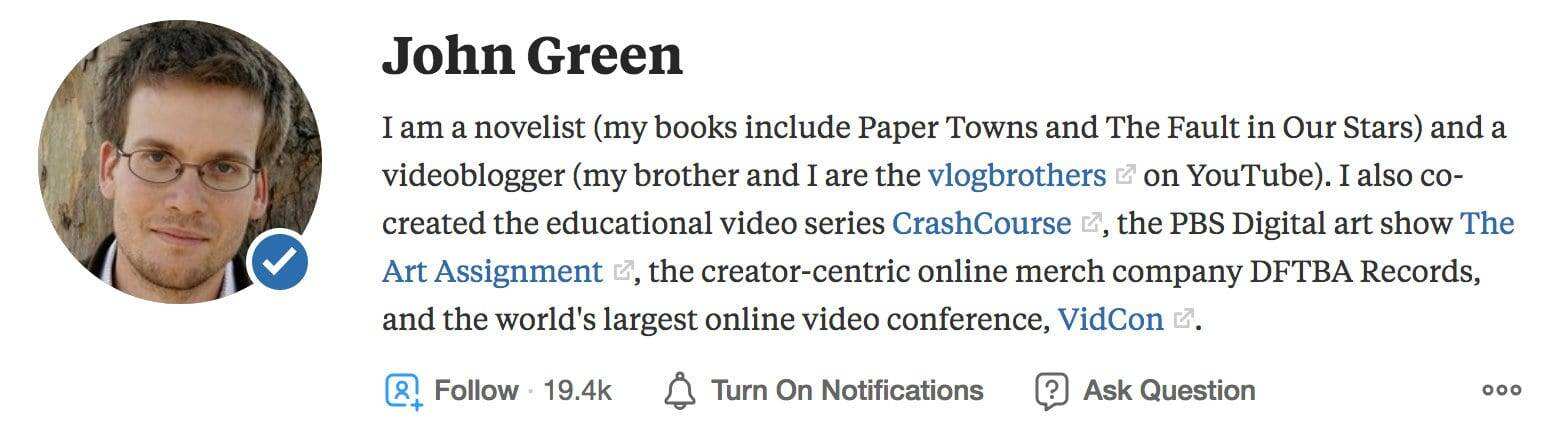Click the notifications bell icon
The height and width of the screenshot is (424, 1556).
click(680, 390)
